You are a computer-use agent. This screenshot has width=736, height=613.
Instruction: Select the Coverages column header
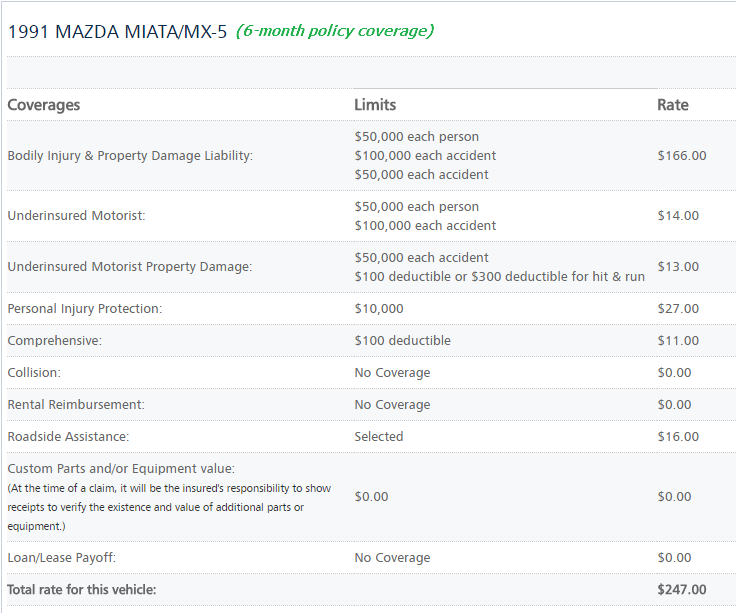pyautogui.click(x=44, y=105)
